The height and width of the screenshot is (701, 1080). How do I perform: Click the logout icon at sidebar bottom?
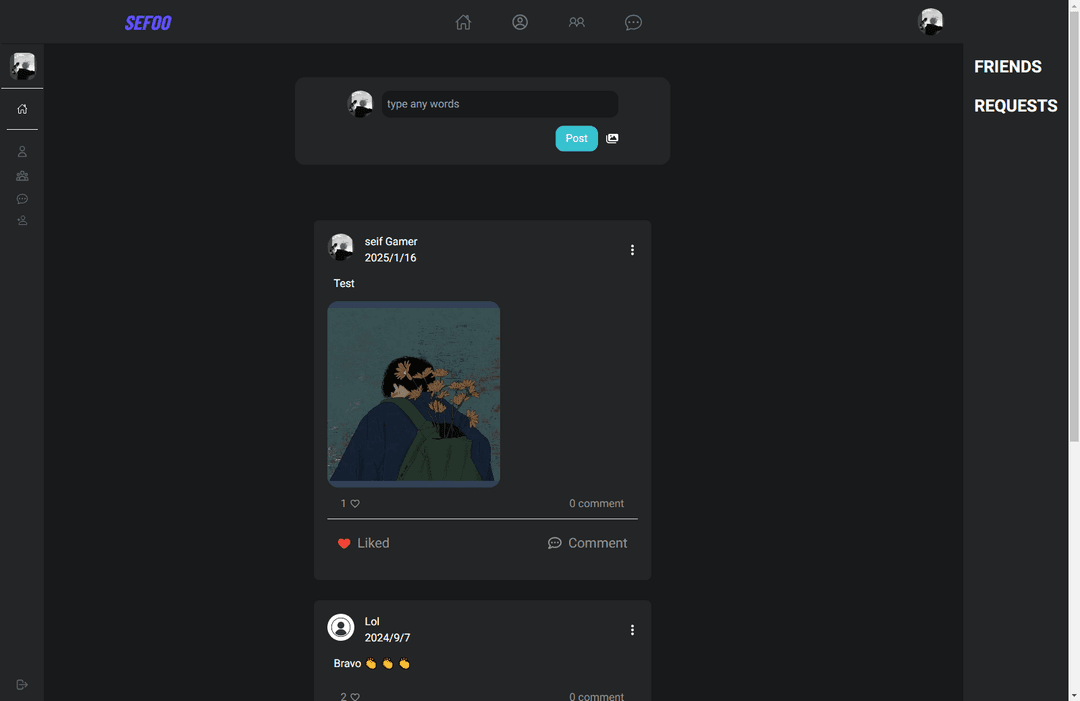[22, 684]
